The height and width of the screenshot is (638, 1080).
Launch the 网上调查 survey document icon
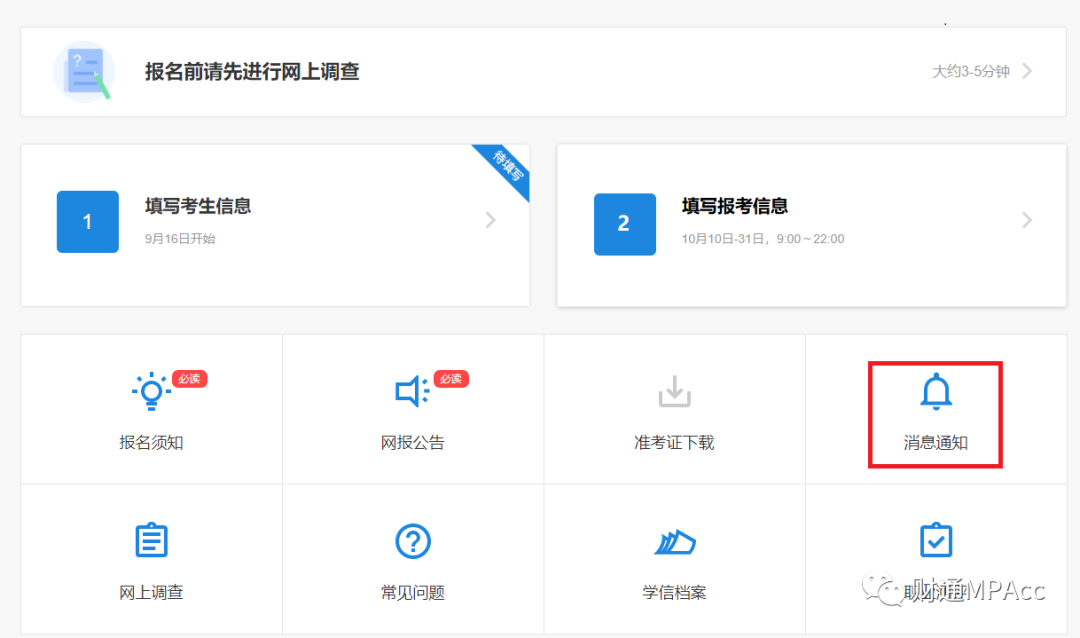(150, 541)
